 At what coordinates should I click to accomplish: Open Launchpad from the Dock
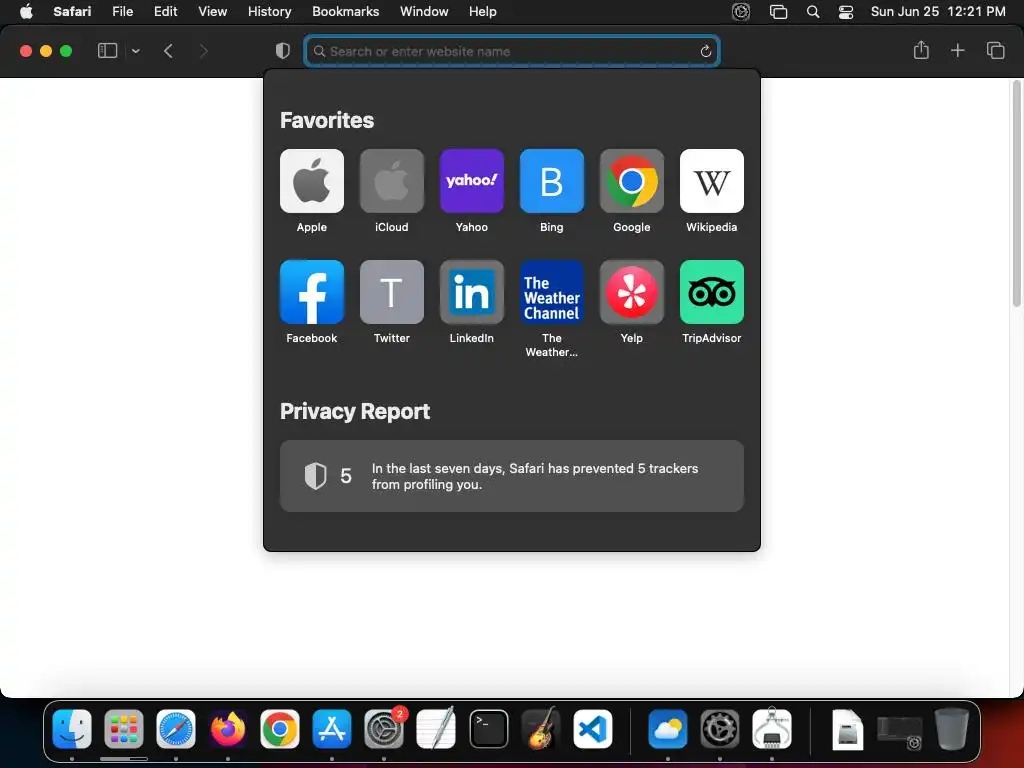pos(123,729)
